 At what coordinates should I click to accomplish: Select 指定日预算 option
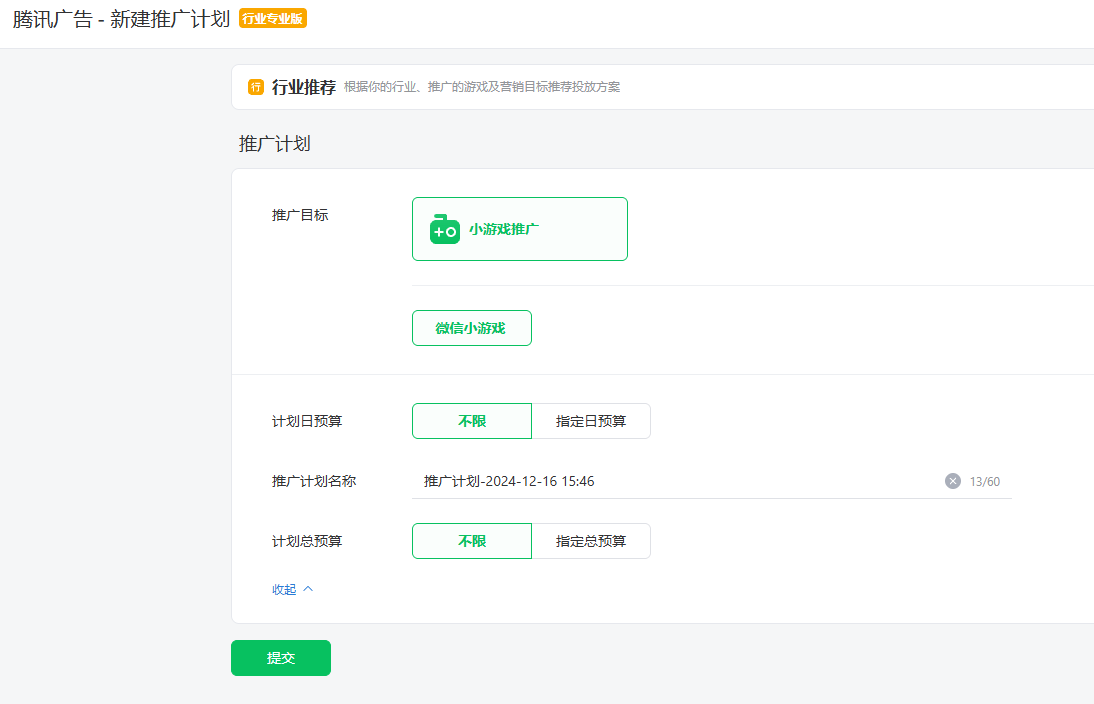pos(591,421)
